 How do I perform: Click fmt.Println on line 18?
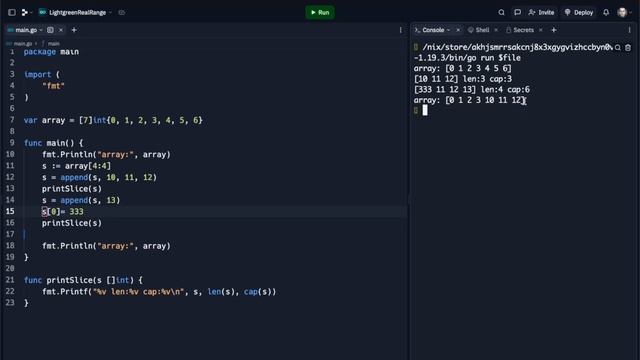[x=106, y=246]
